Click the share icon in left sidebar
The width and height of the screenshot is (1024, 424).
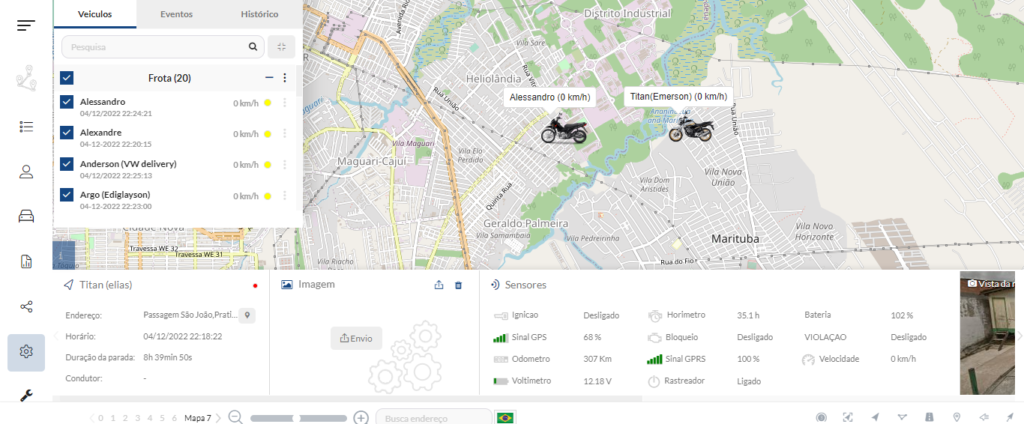[26, 306]
